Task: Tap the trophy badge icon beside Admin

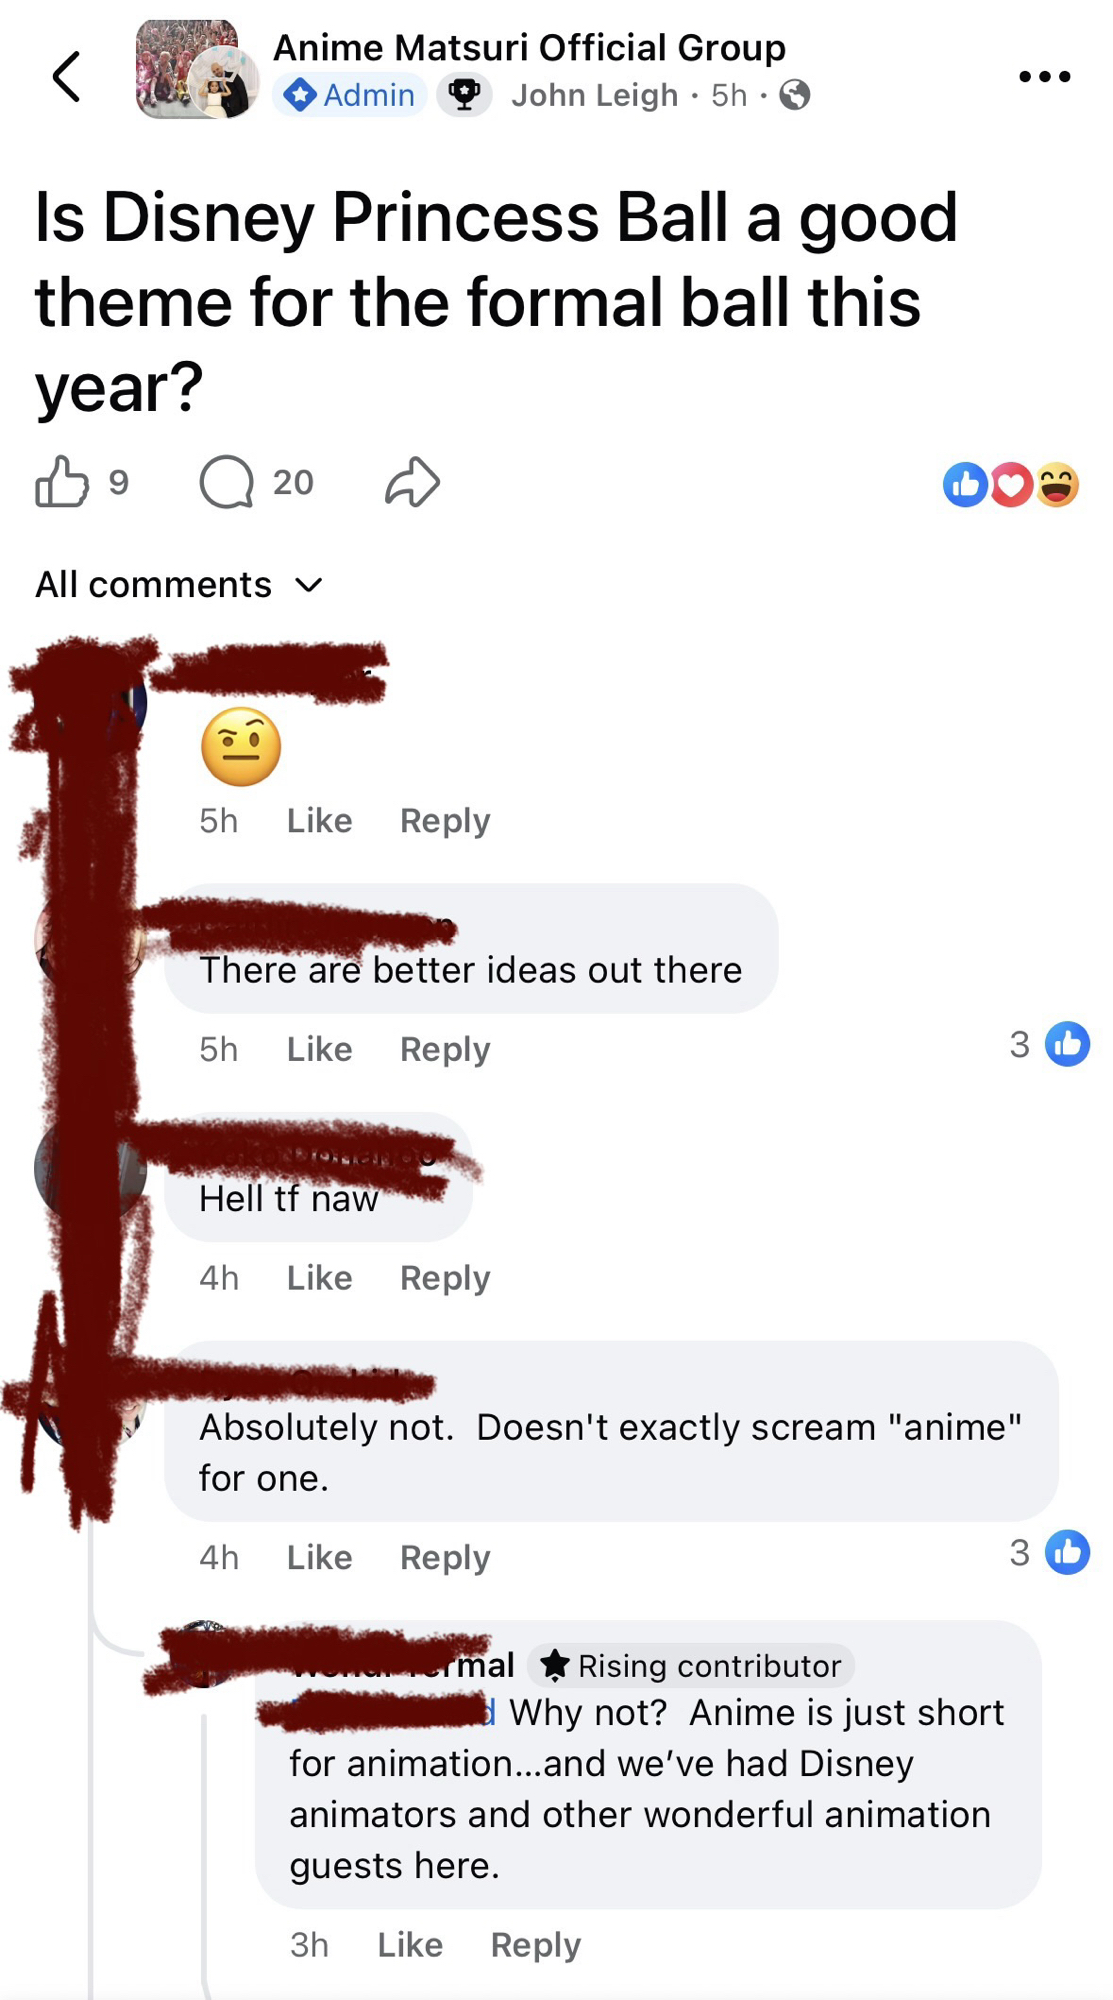Action: (464, 95)
